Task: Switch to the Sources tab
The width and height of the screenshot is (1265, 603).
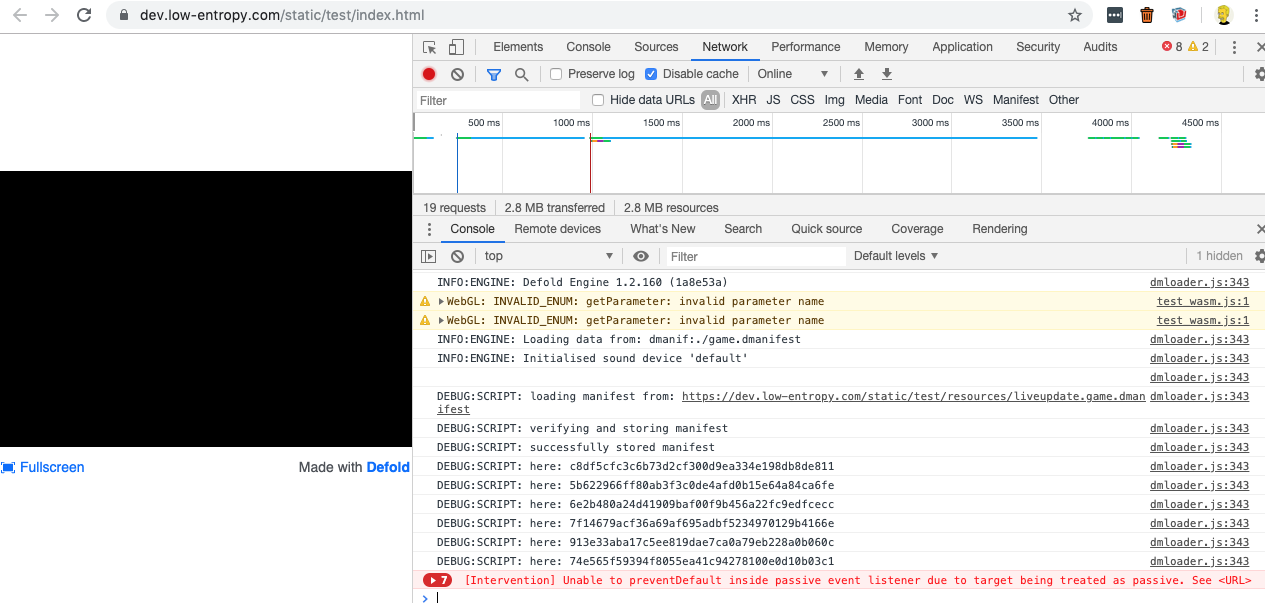Action: pos(656,47)
